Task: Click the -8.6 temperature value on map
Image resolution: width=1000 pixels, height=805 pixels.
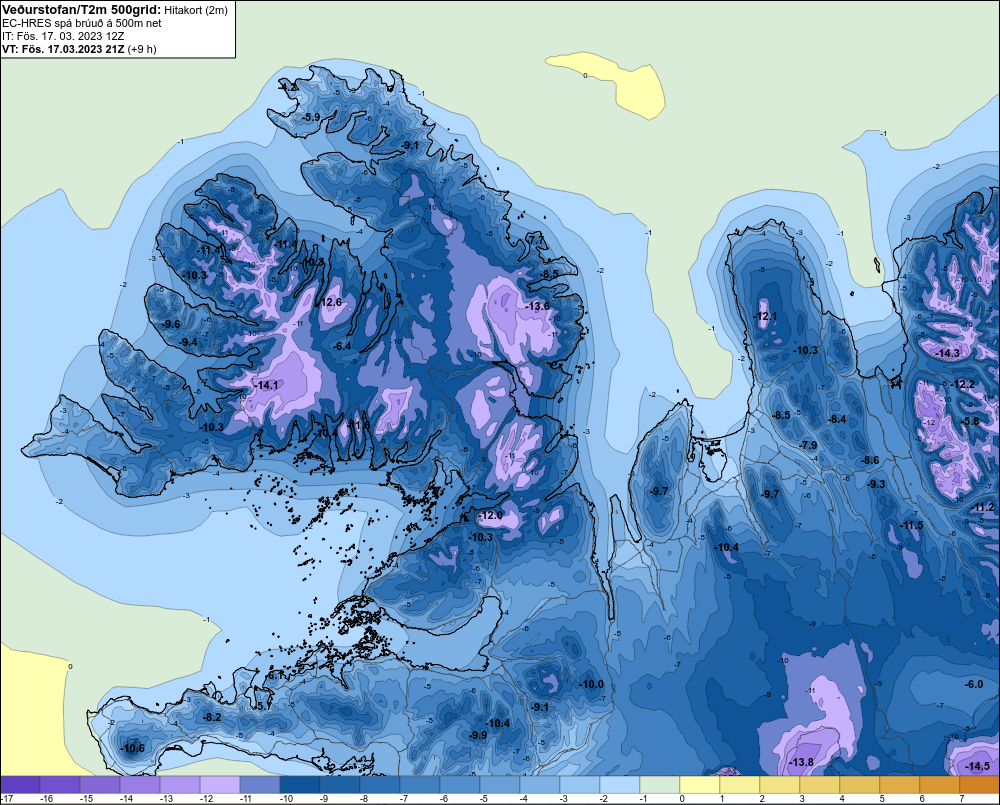Action: pyautogui.click(x=870, y=460)
